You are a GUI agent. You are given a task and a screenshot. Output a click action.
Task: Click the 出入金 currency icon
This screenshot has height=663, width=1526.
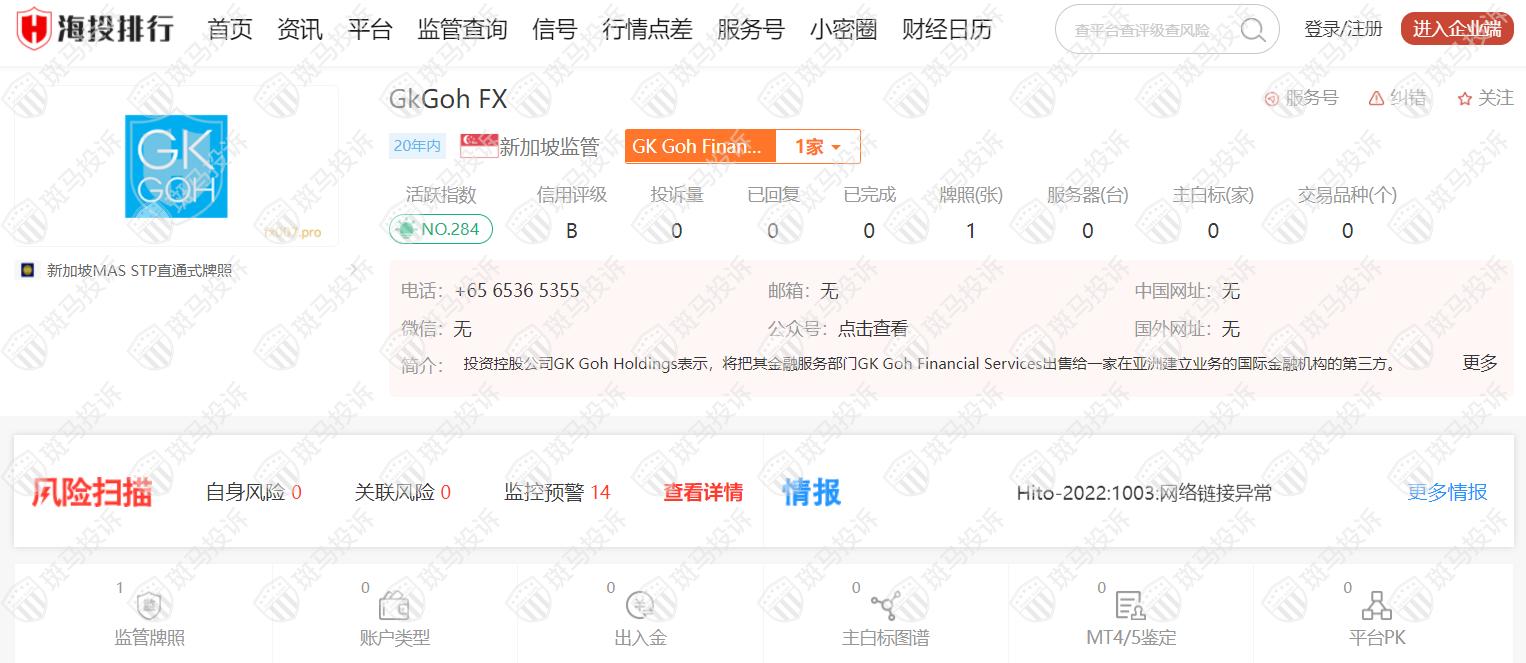click(640, 605)
